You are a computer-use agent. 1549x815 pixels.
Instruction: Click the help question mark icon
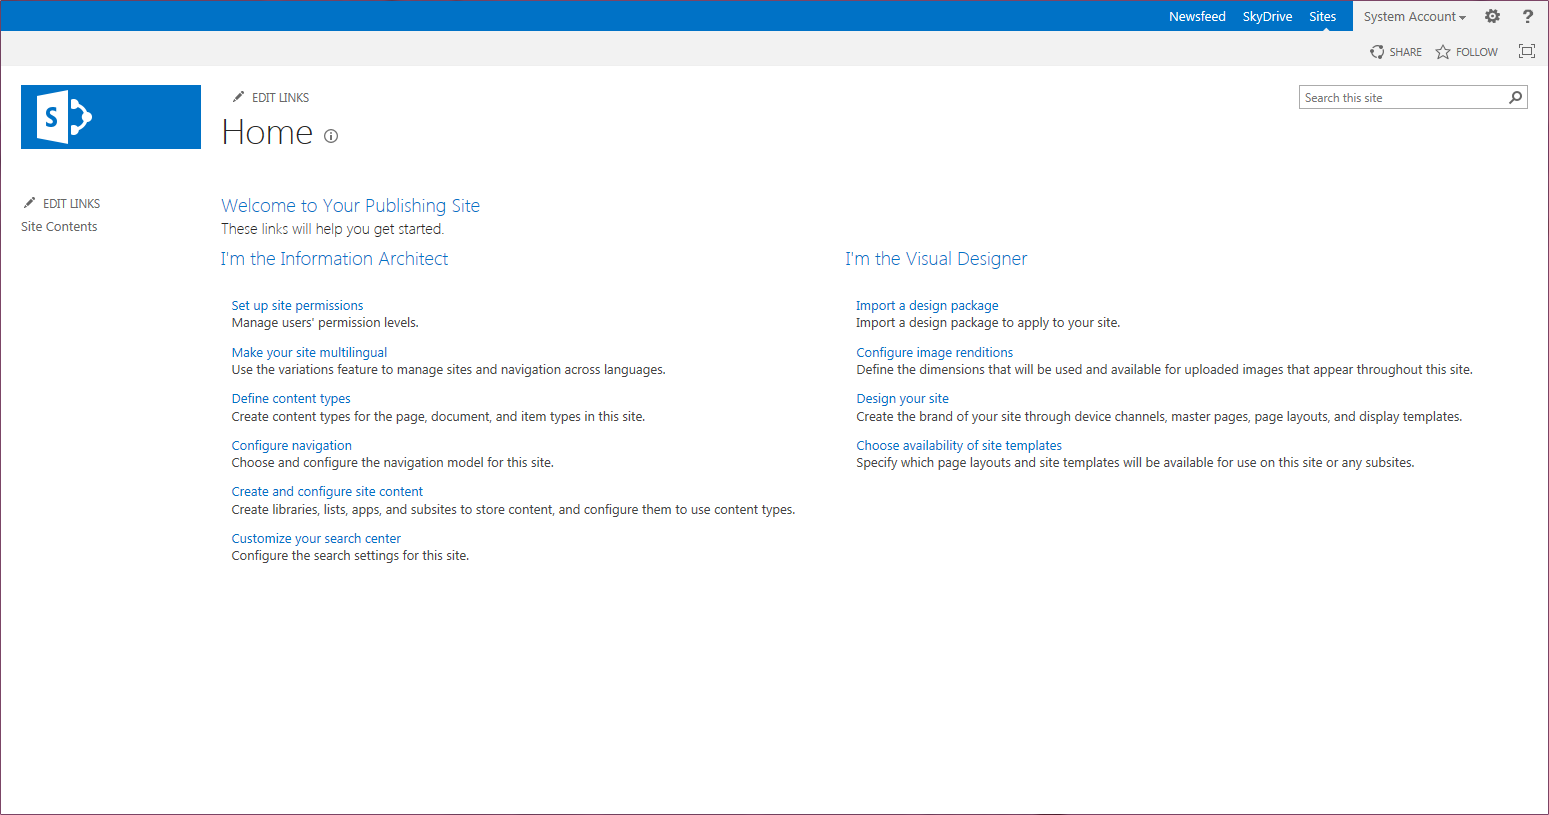click(1527, 16)
